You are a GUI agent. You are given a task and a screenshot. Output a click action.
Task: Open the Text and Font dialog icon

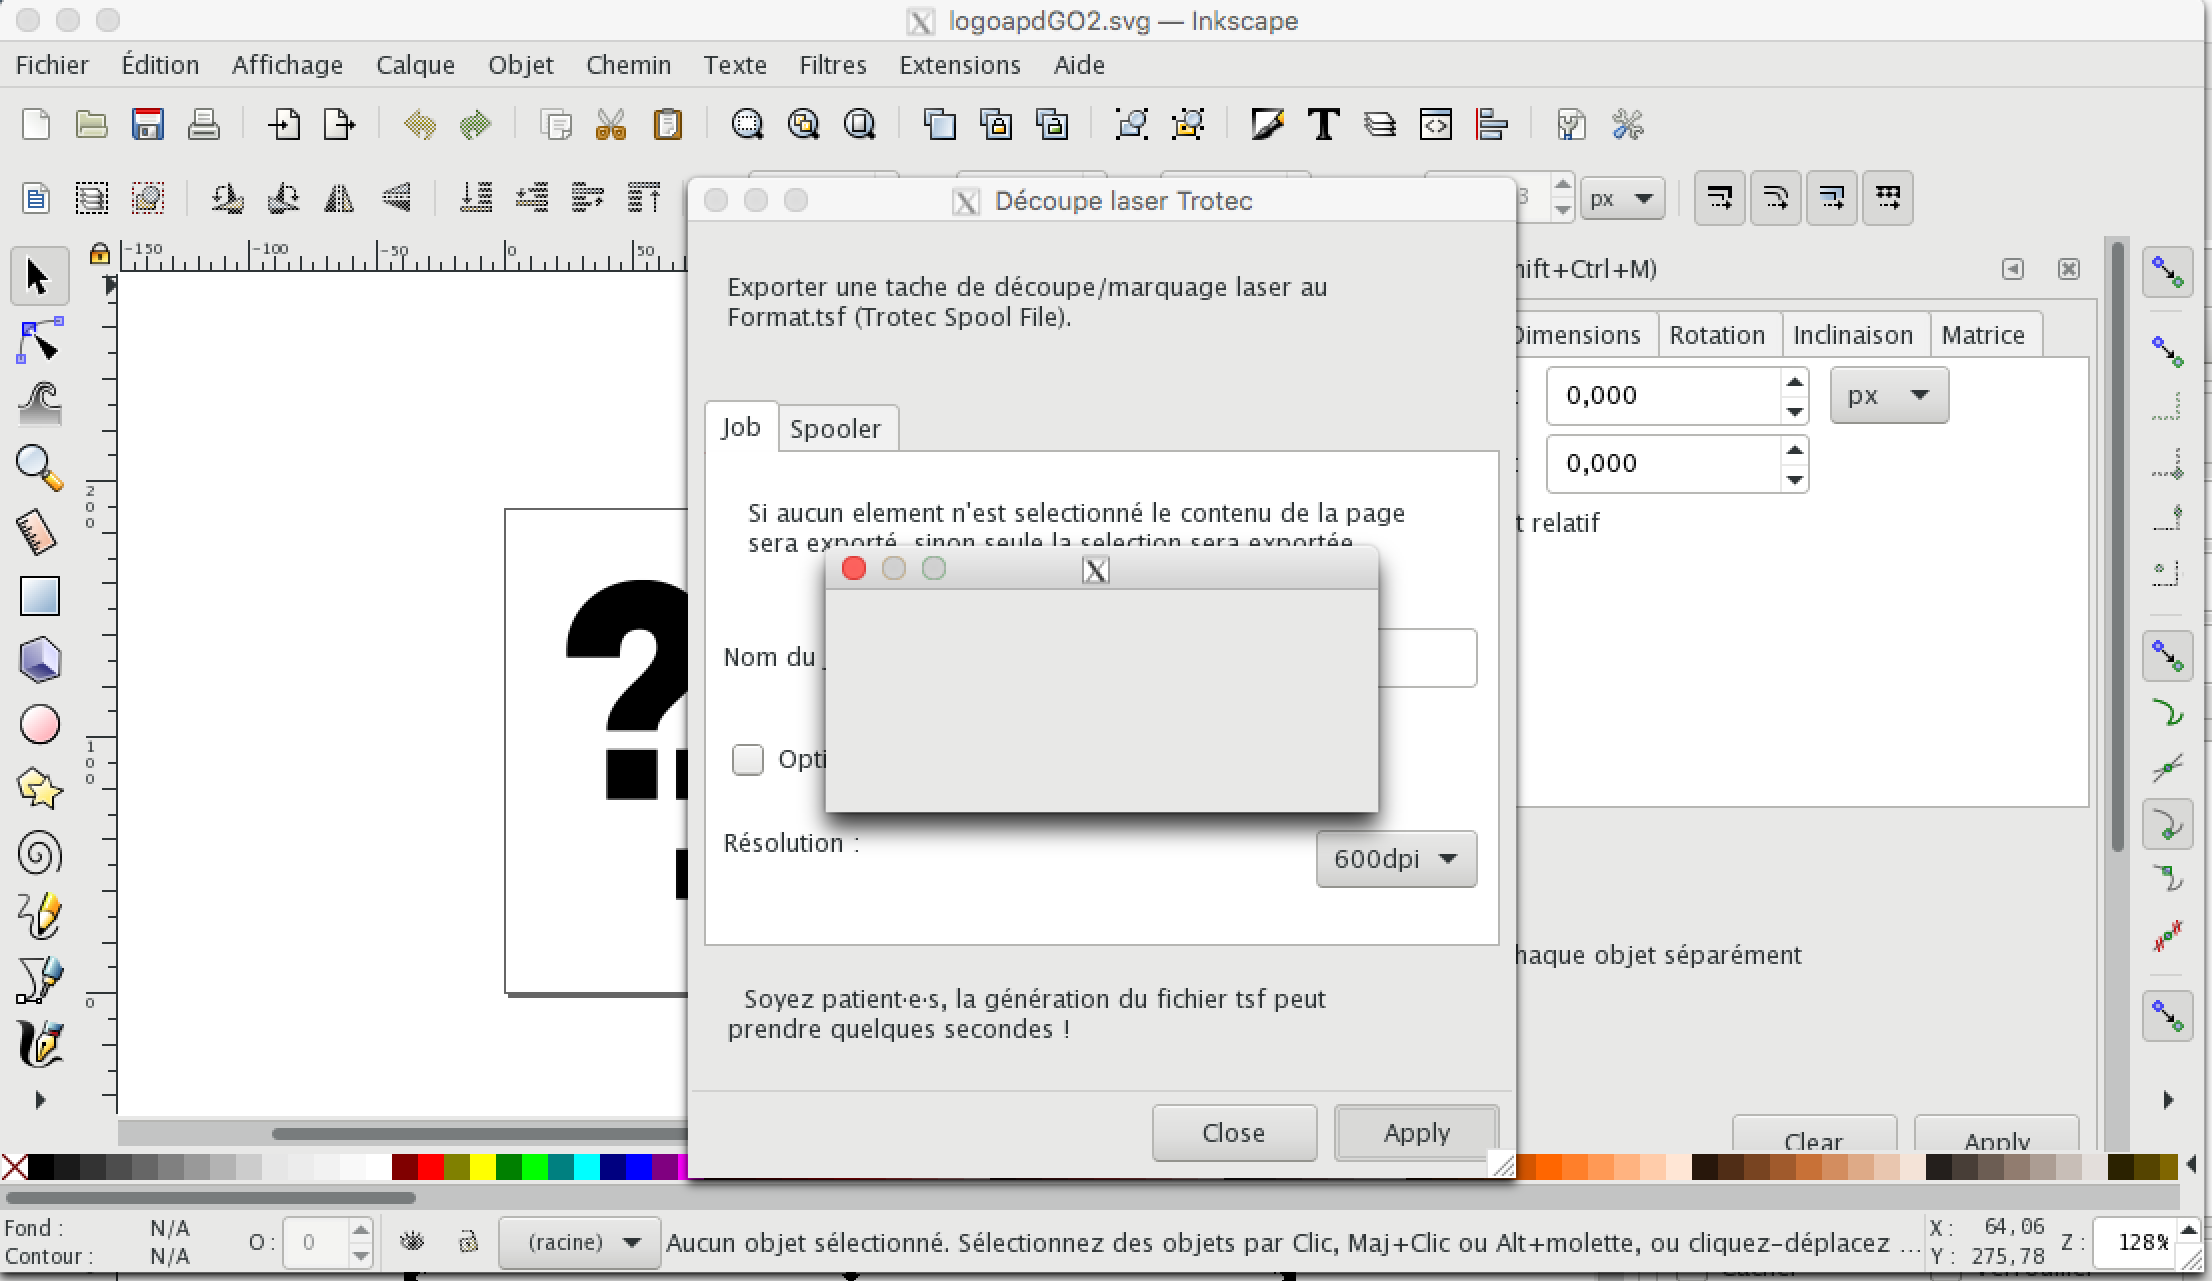click(1324, 125)
